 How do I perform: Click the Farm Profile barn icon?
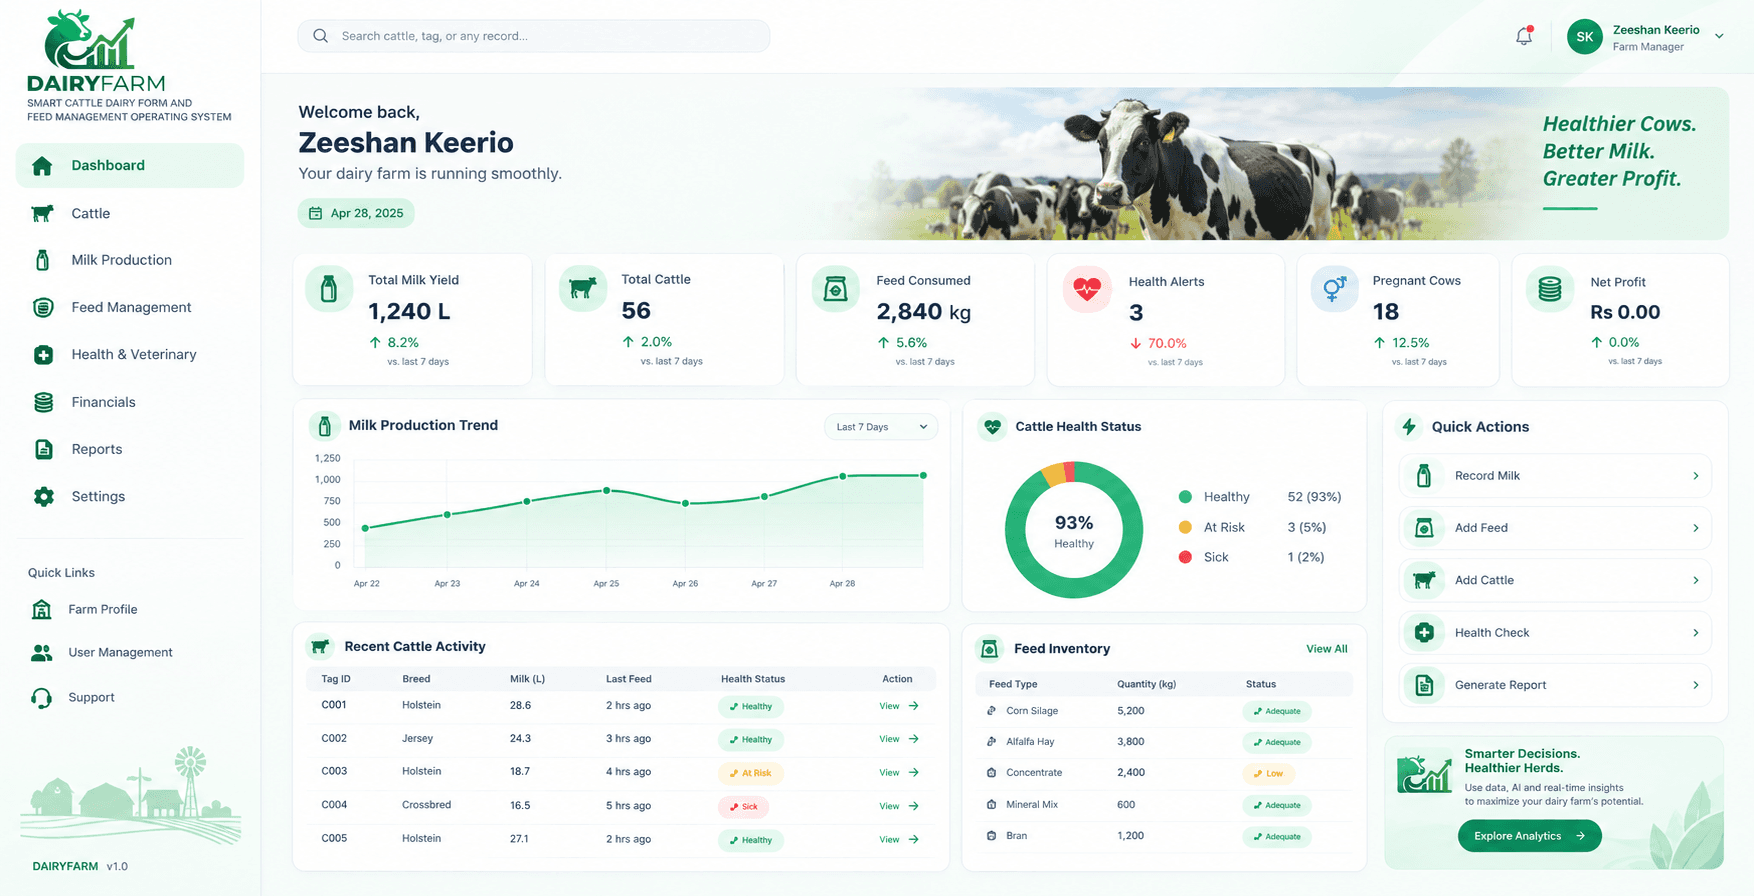tap(41, 609)
